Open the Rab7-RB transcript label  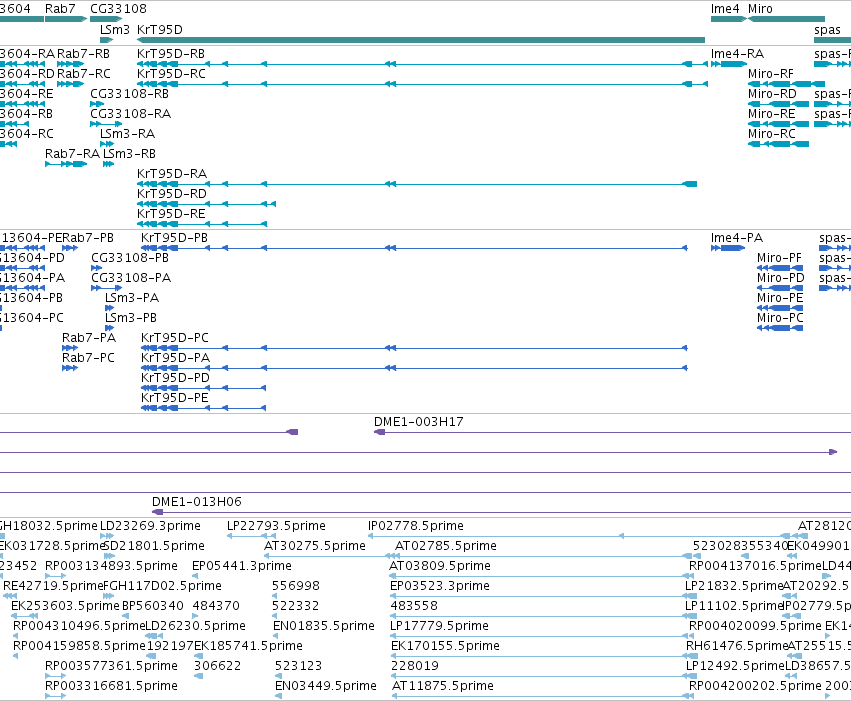pos(83,54)
